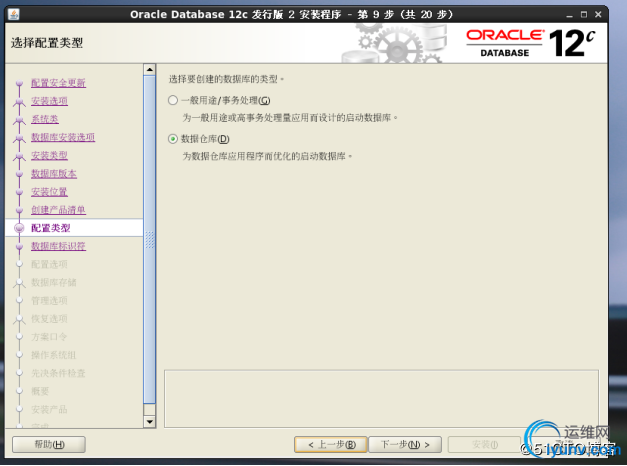Go to the 安装选项 step
The image size is (627, 466).
tap(50, 101)
